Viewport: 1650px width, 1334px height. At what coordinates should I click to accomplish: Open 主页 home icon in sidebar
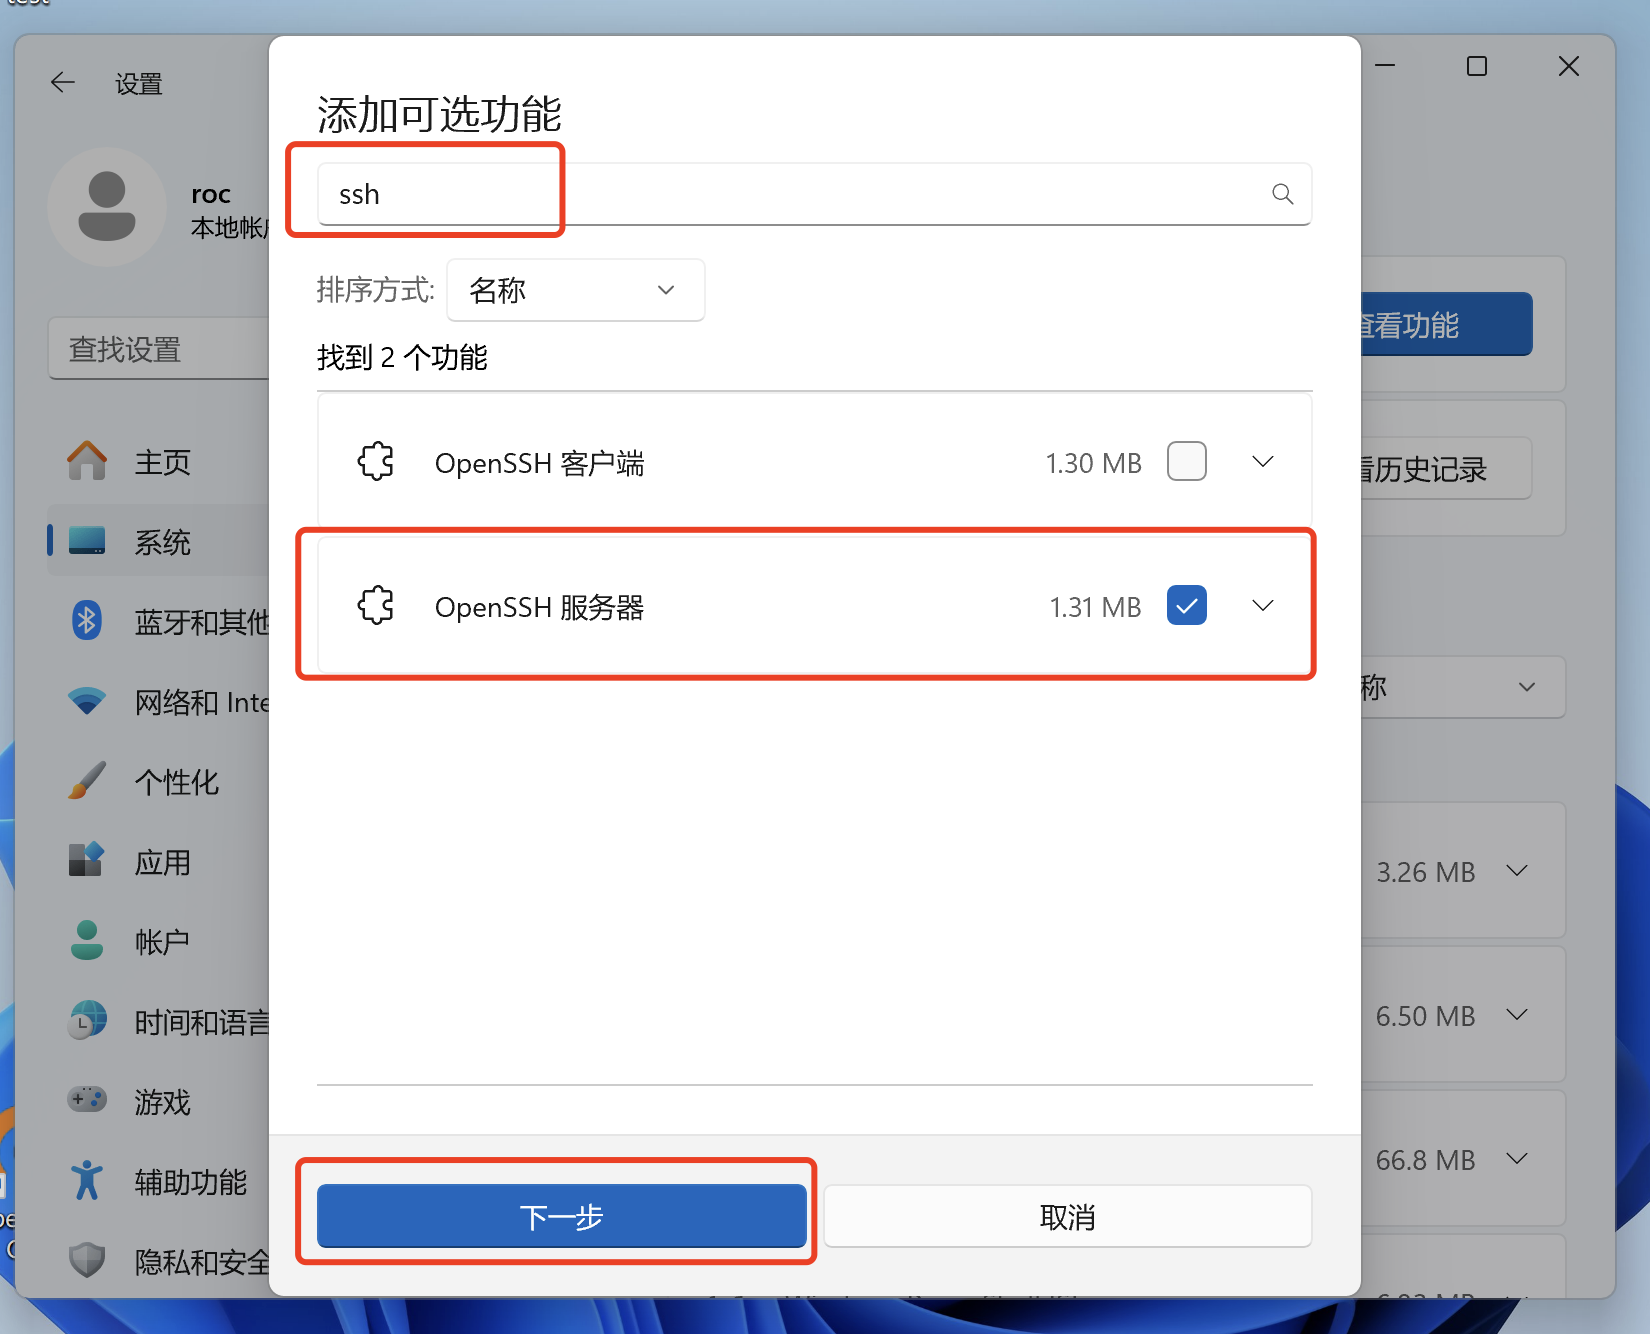(87, 461)
